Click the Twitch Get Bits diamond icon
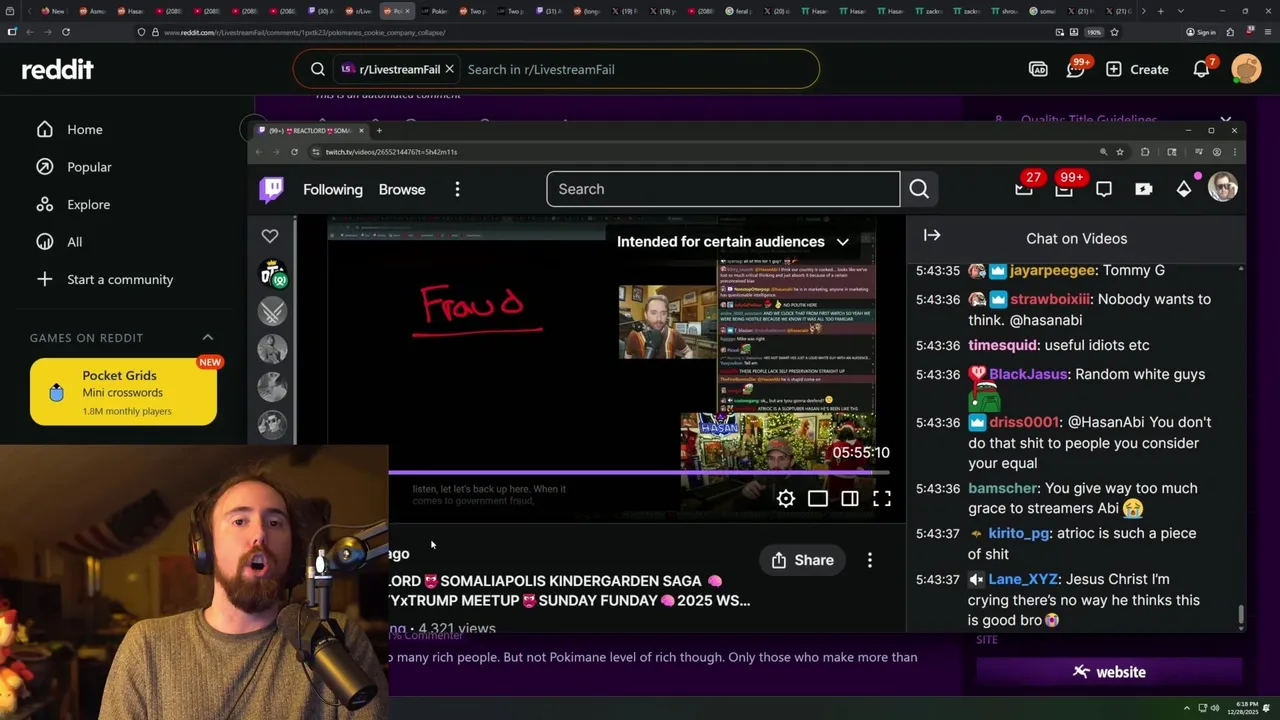This screenshot has height=720, width=1280. pos(1184,189)
